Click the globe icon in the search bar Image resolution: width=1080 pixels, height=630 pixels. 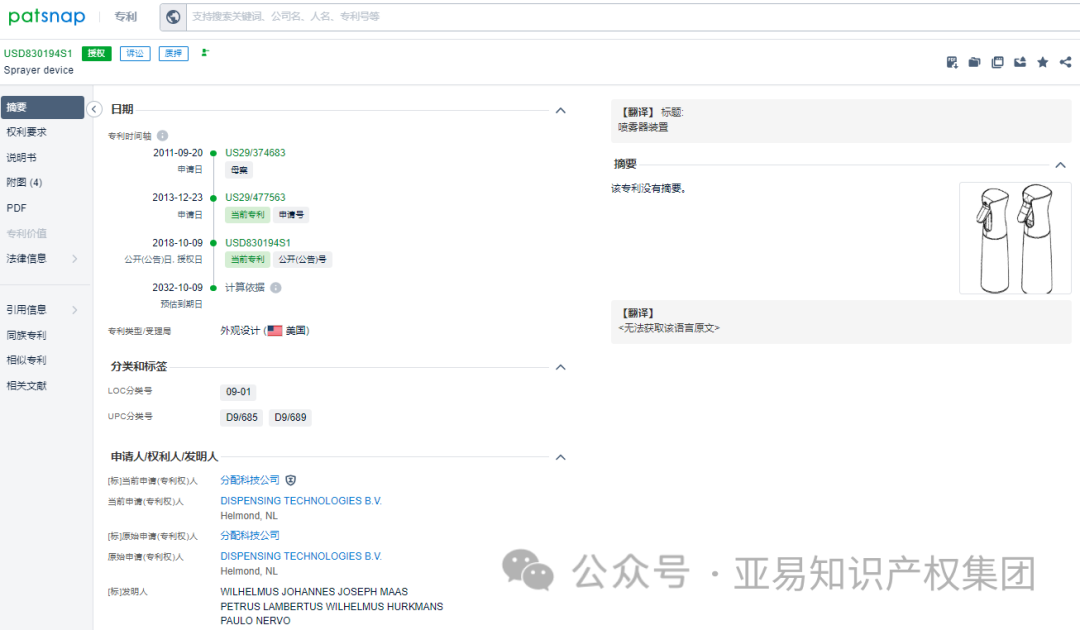pos(170,16)
